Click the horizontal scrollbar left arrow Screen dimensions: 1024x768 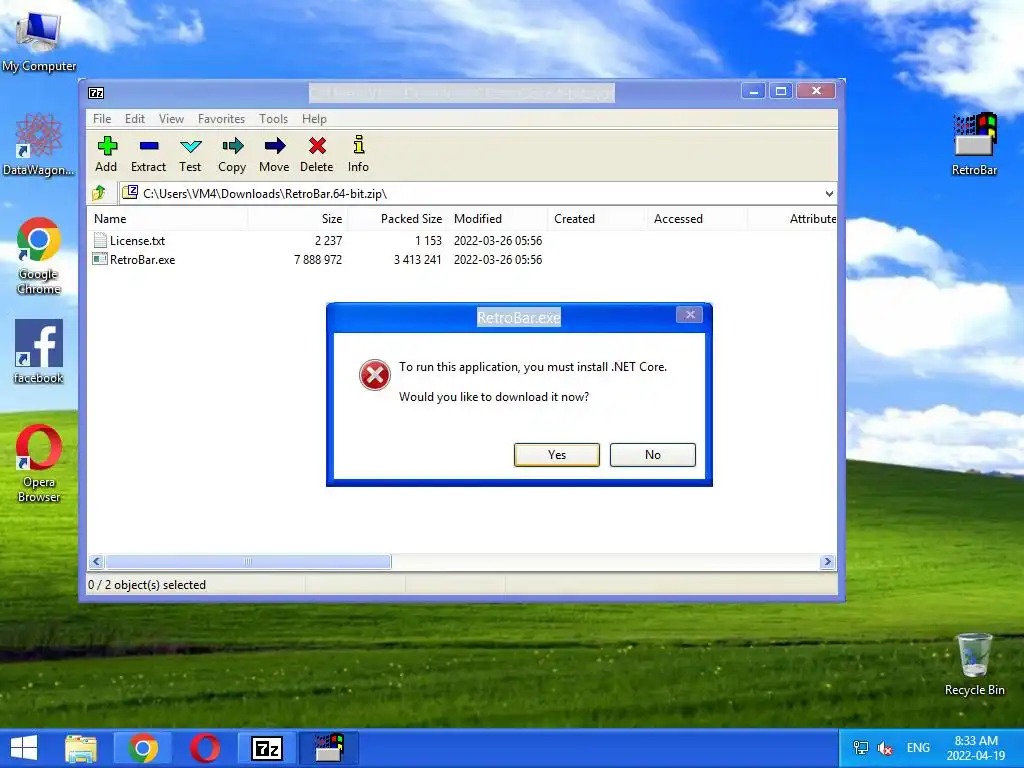coord(97,562)
